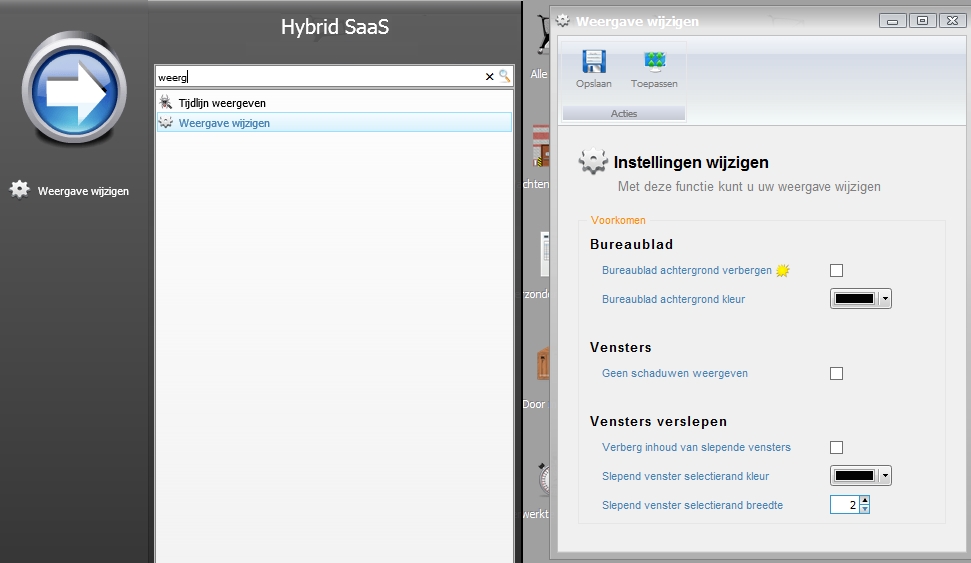Open Bureaublad achtergrond kleur dropdown arrow
The image size is (971, 563).
point(885,299)
